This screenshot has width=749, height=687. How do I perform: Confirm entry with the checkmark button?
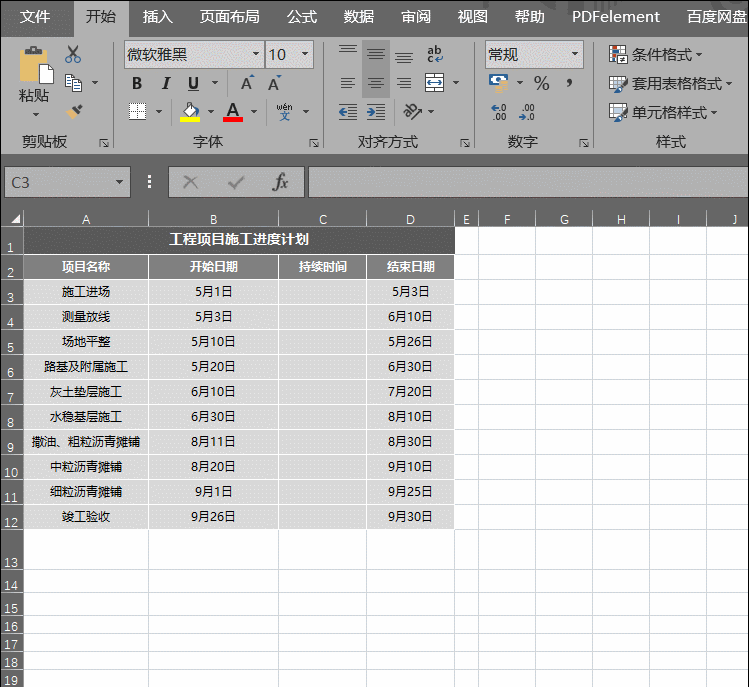(235, 182)
